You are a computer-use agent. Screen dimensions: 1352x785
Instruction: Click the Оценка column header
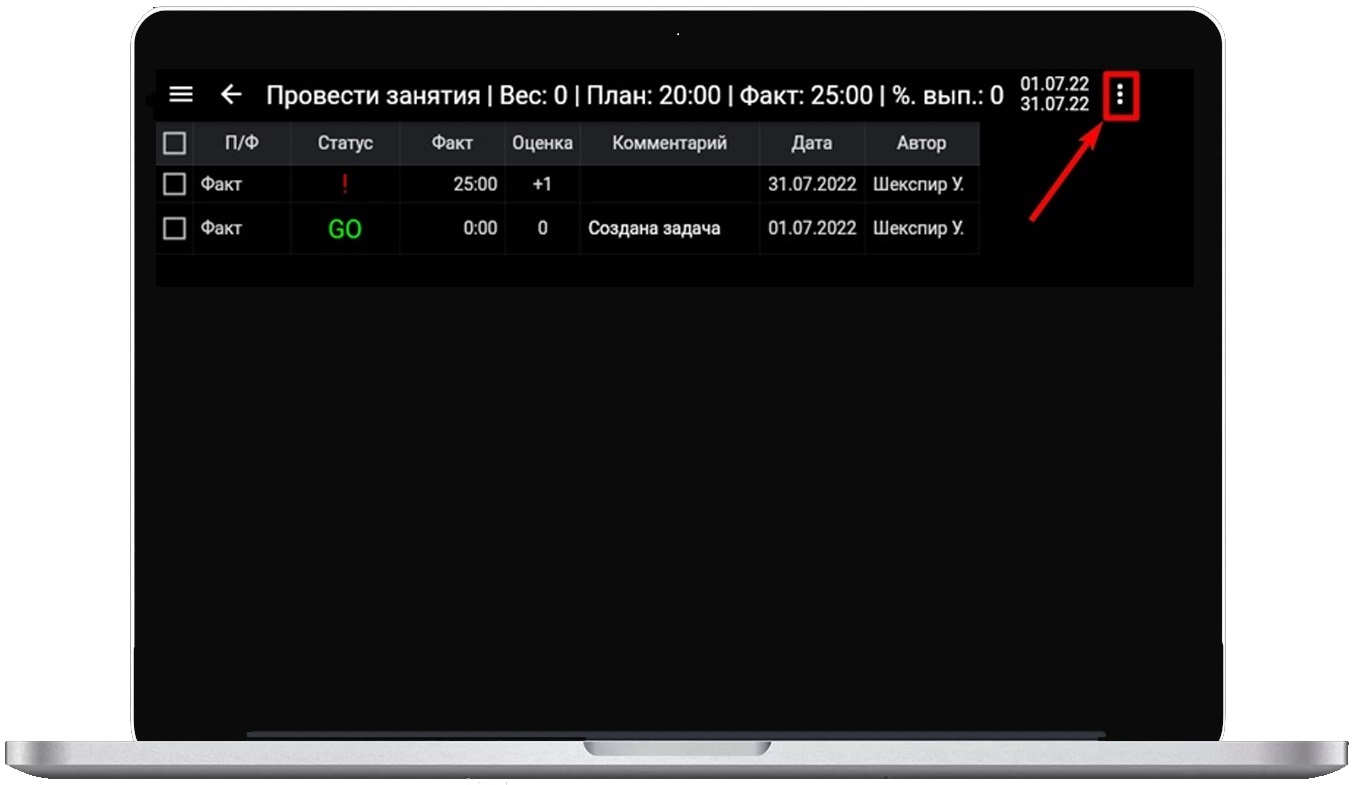(542, 143)
